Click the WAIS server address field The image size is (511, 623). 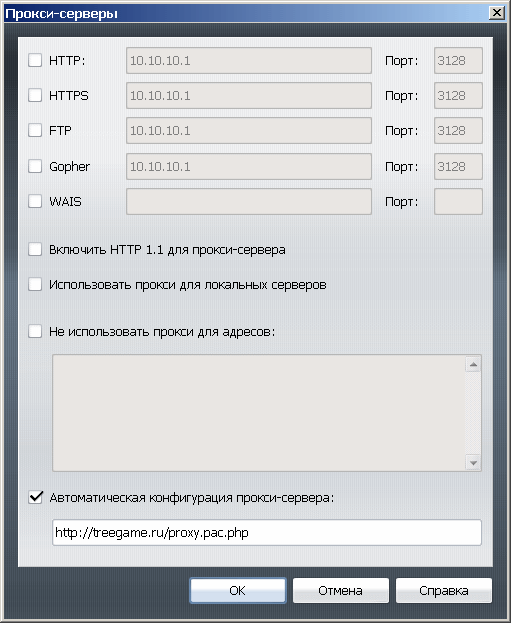pos(249,201)
